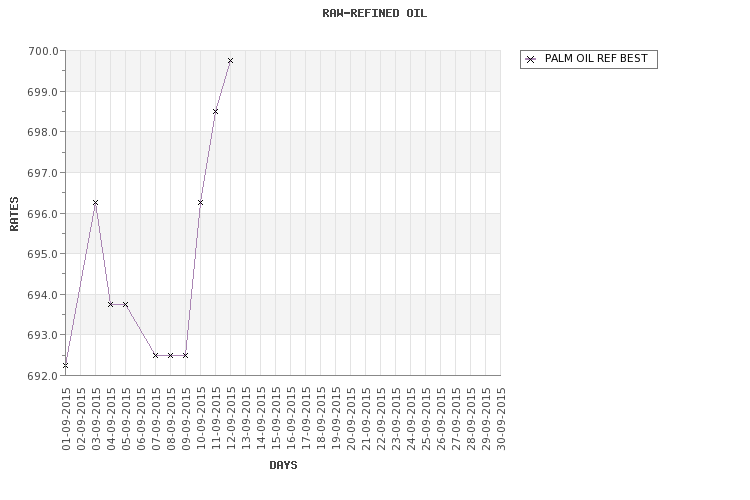
Task: Click the PALM OIL REF BEST legend label
Action: tap(596, 59)
